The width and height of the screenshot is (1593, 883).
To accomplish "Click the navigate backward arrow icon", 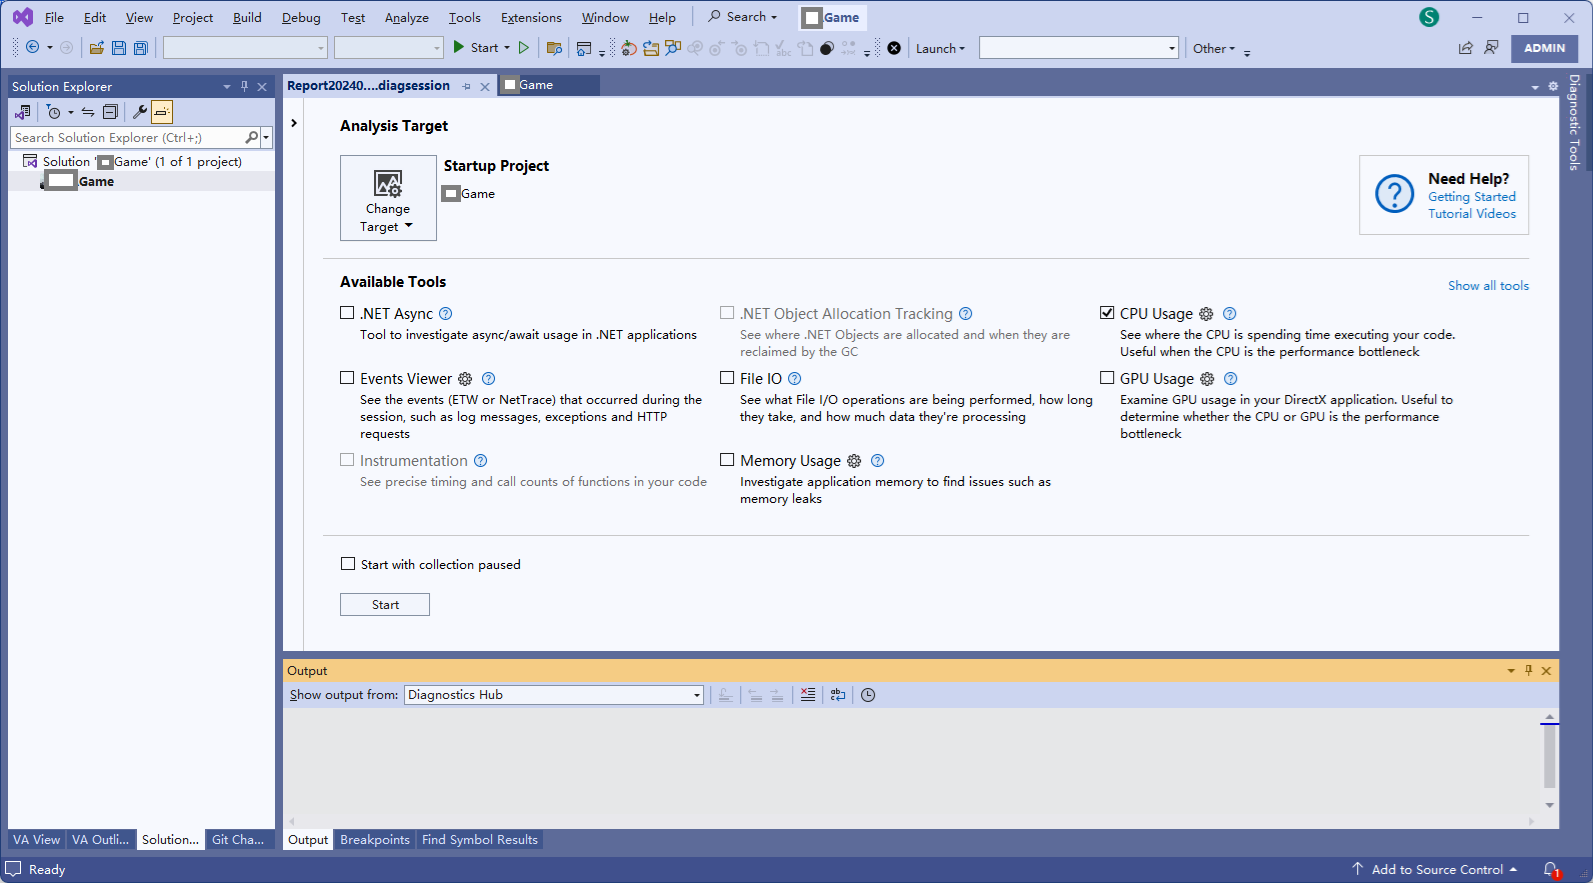I will pyautogui.click(x=32, y=48).
